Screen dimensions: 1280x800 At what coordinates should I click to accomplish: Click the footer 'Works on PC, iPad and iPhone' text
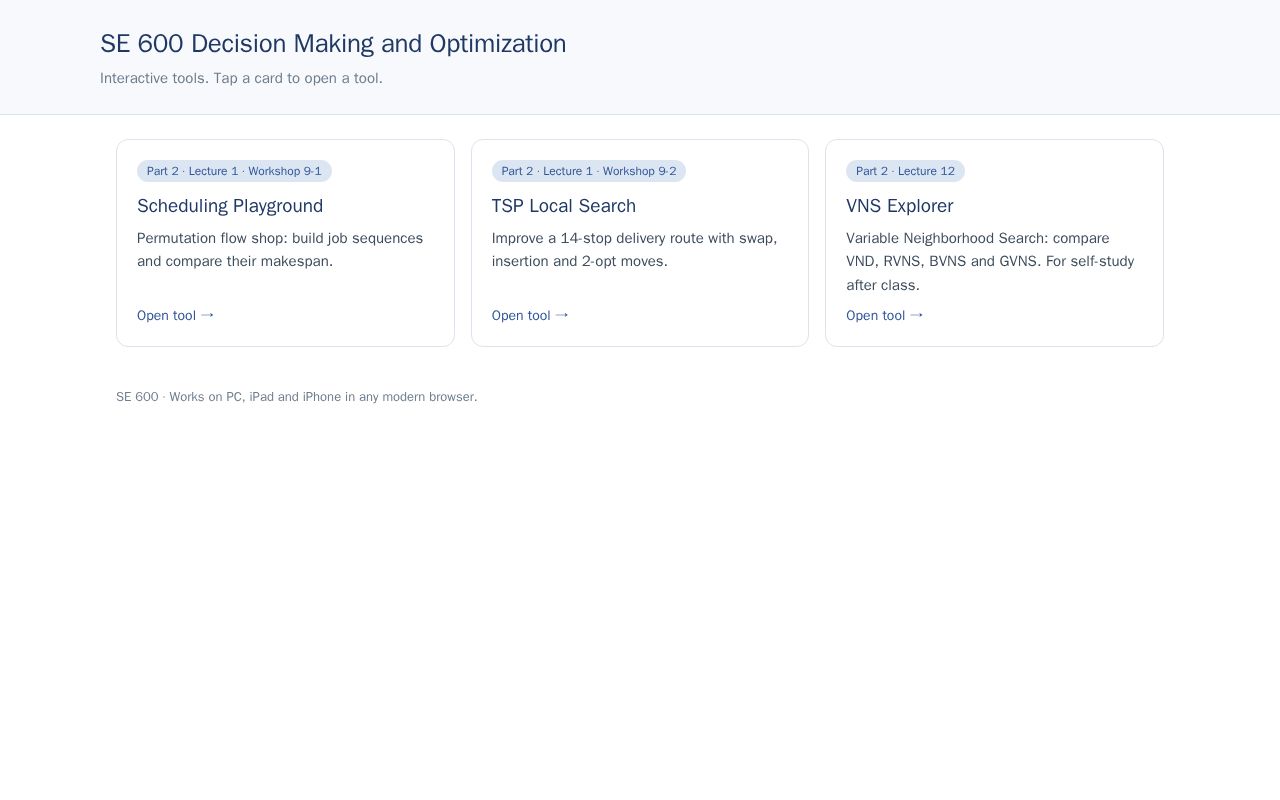click(x=297, y=397)
